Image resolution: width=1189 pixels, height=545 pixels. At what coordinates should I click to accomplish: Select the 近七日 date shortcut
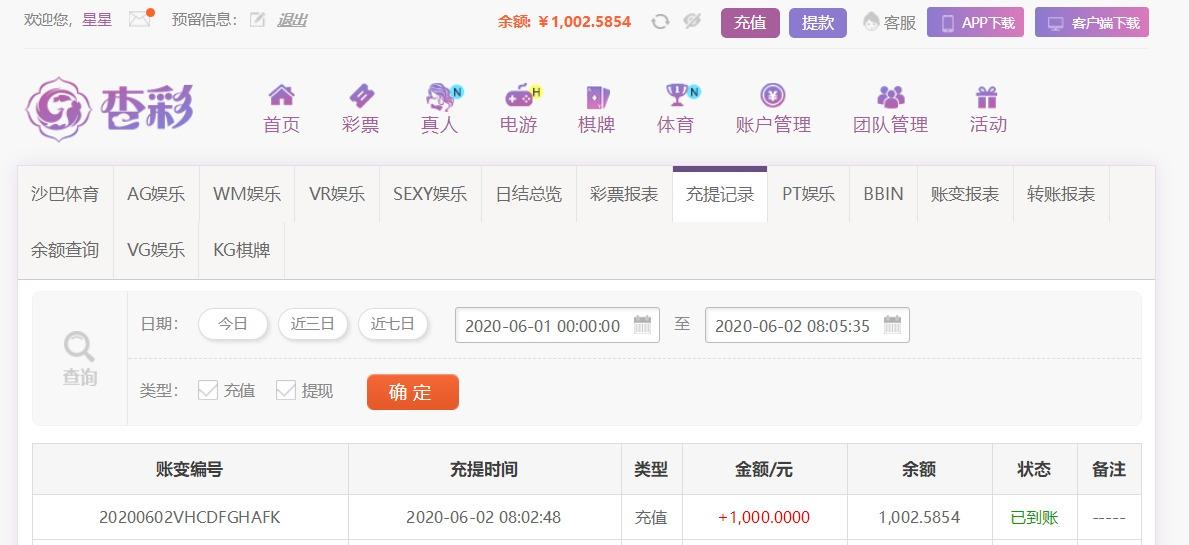(393, 324)
